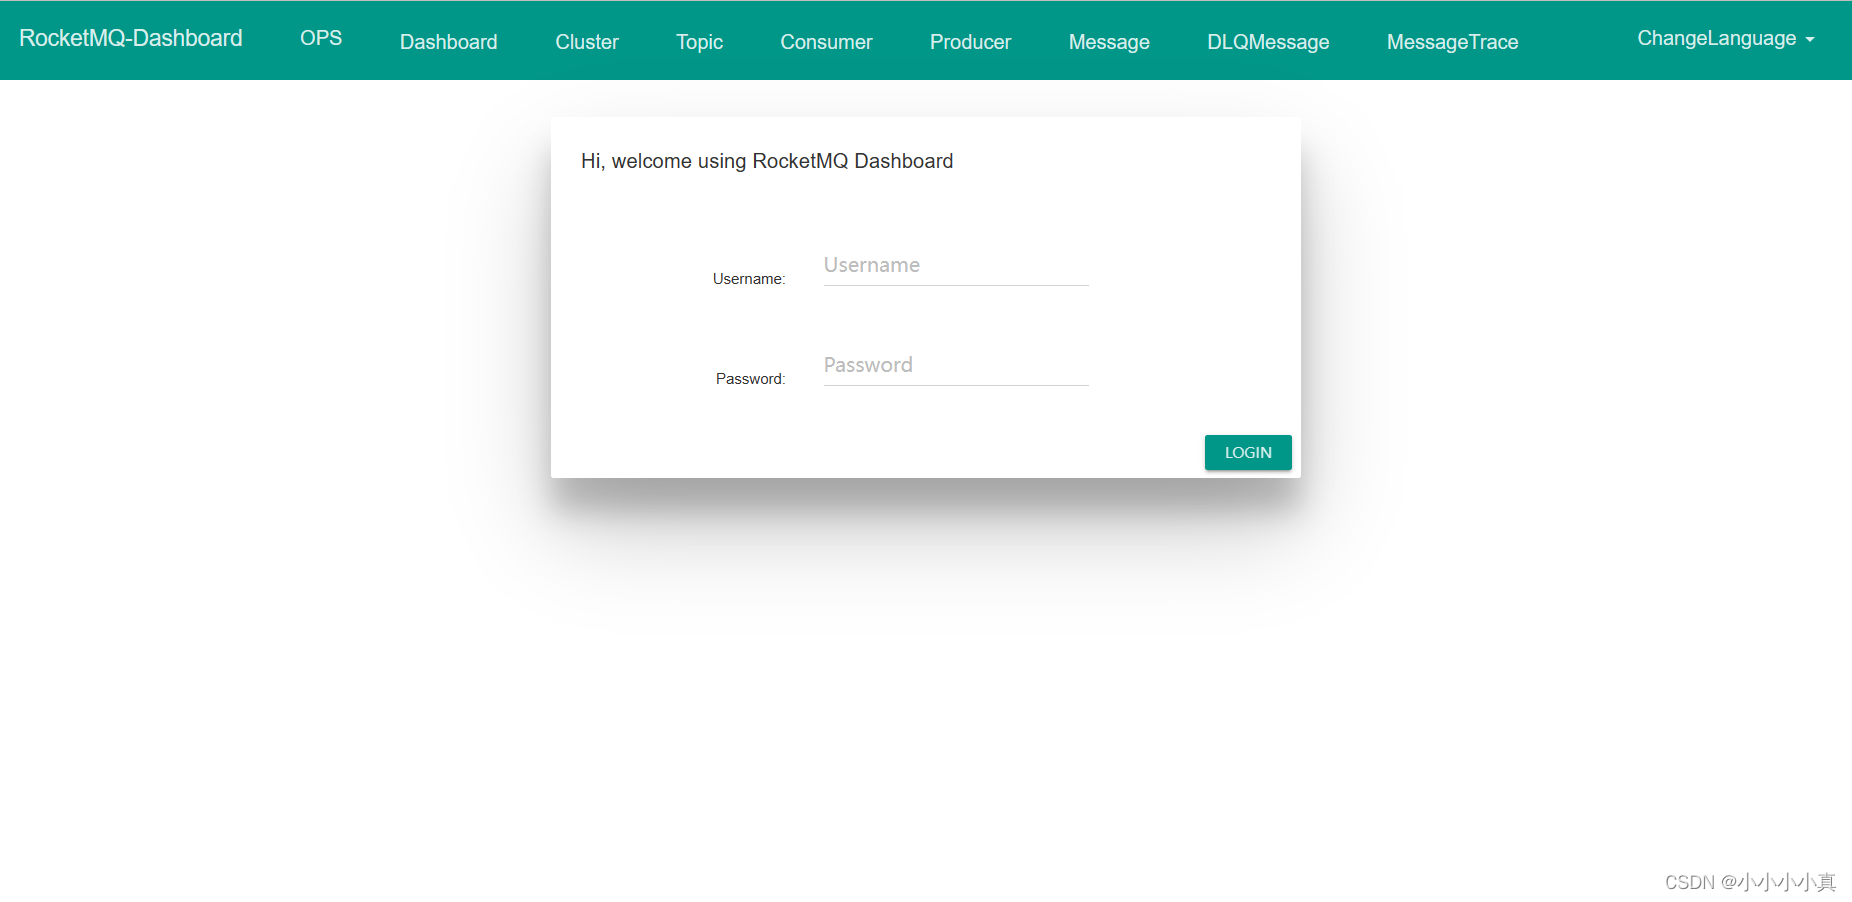Open the OPS menu item
This screenshot has width=1852, height=902.
tap(321, 38)
